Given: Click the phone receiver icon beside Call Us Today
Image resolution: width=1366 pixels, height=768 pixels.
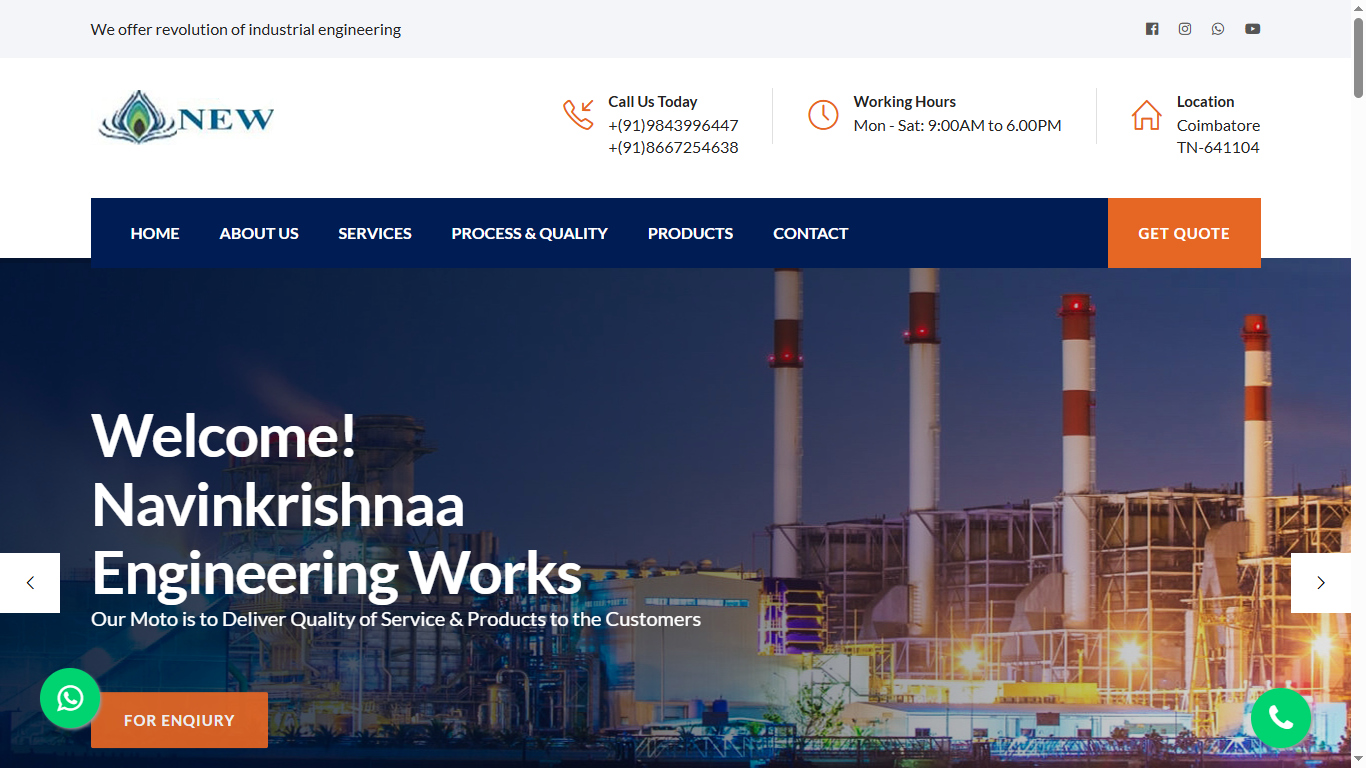Looking at the screenshot, I should tap(578, 114).
